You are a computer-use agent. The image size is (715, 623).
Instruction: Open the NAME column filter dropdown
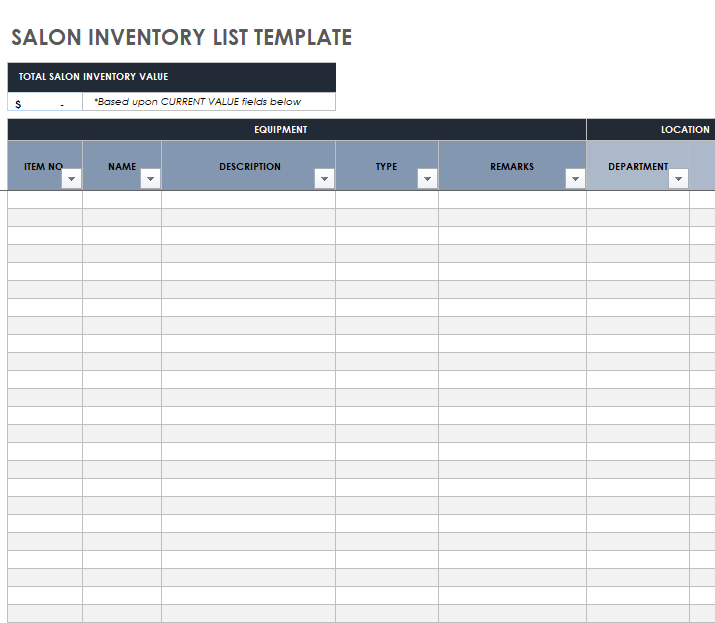[x=150, y=179]
